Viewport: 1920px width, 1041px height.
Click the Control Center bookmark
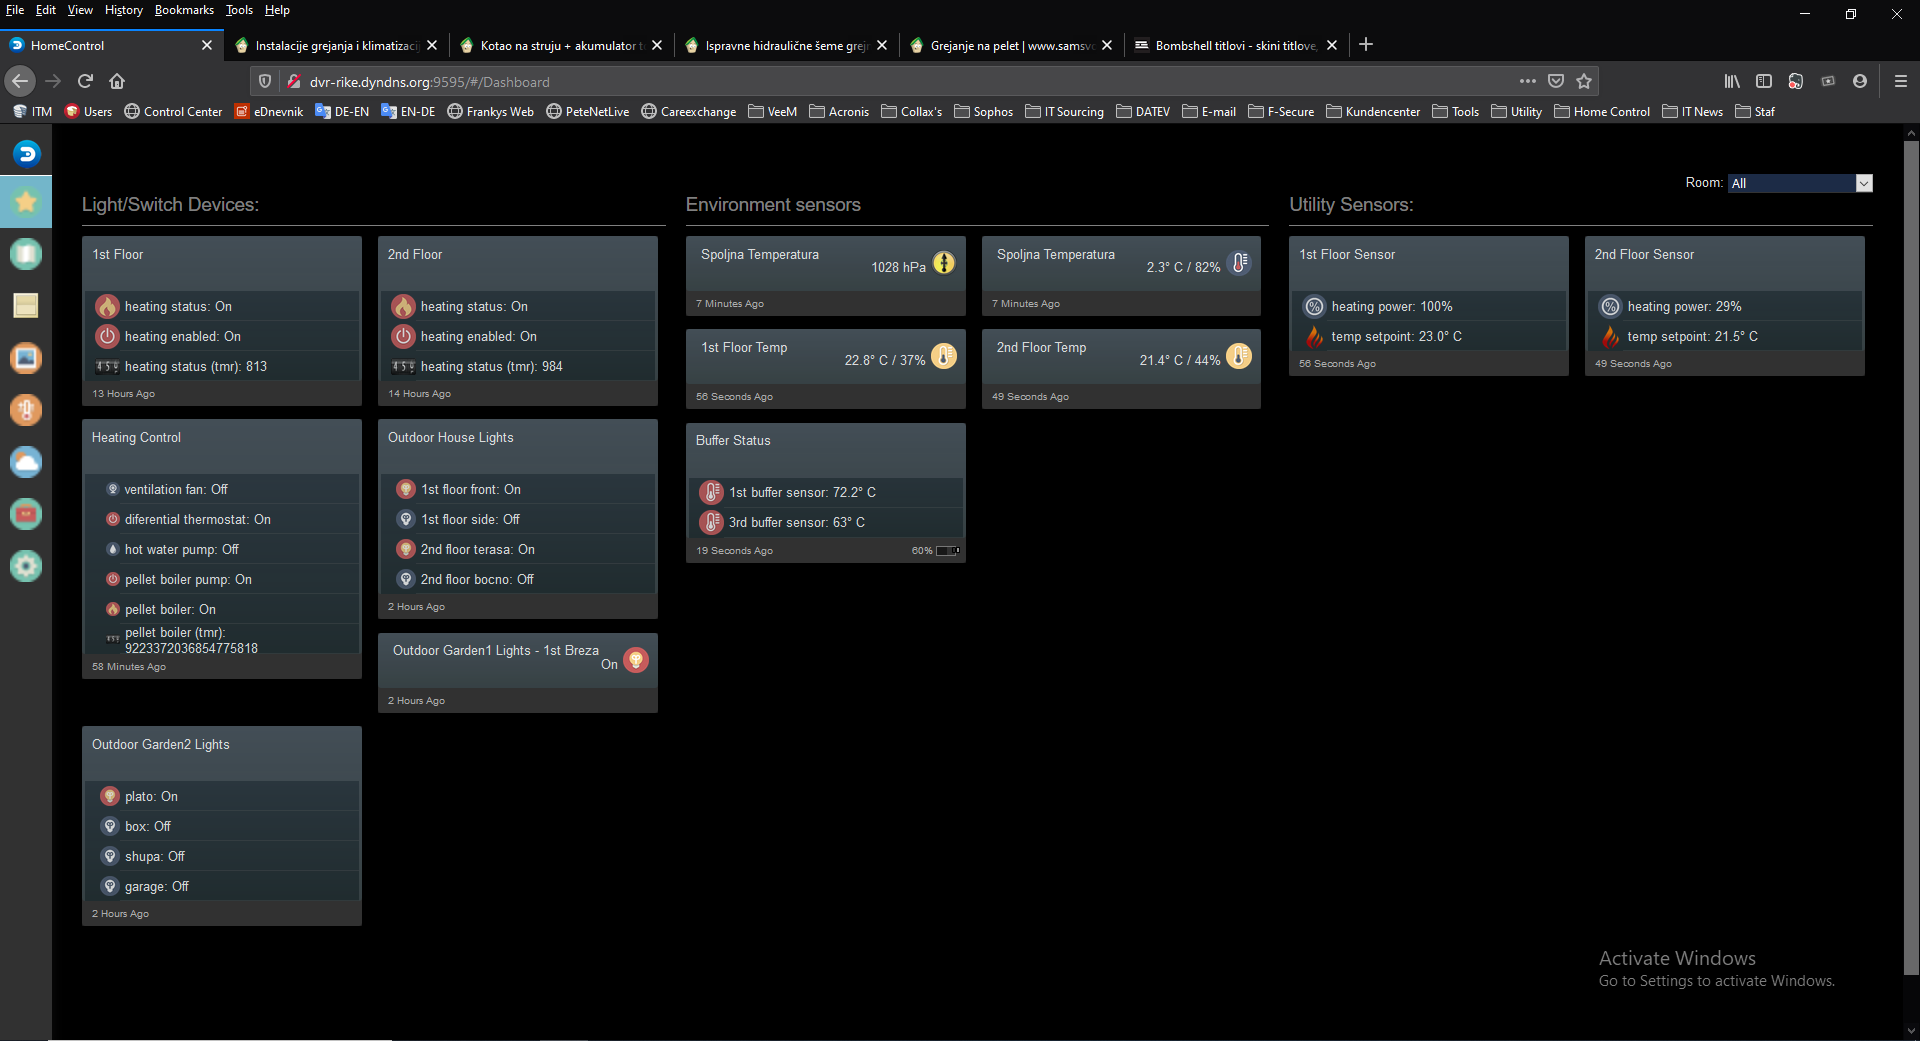coord(173,112)
